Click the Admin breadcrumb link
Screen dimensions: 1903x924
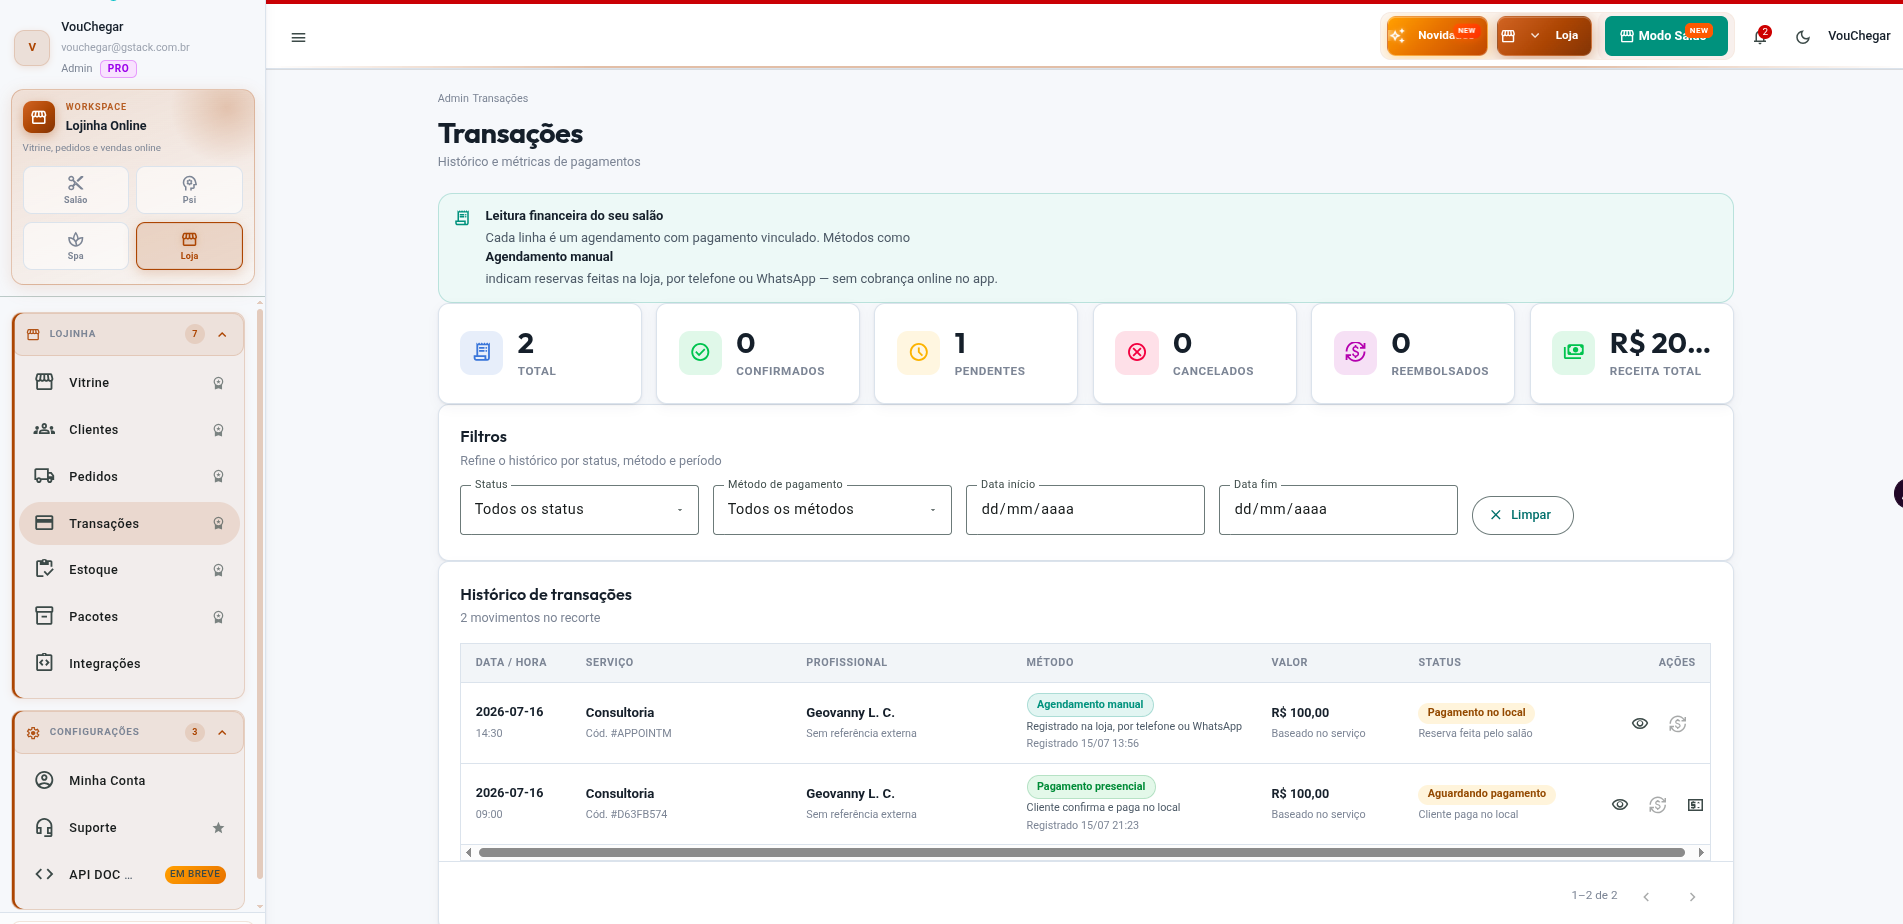pyautogui.click(x=453, y=98)
